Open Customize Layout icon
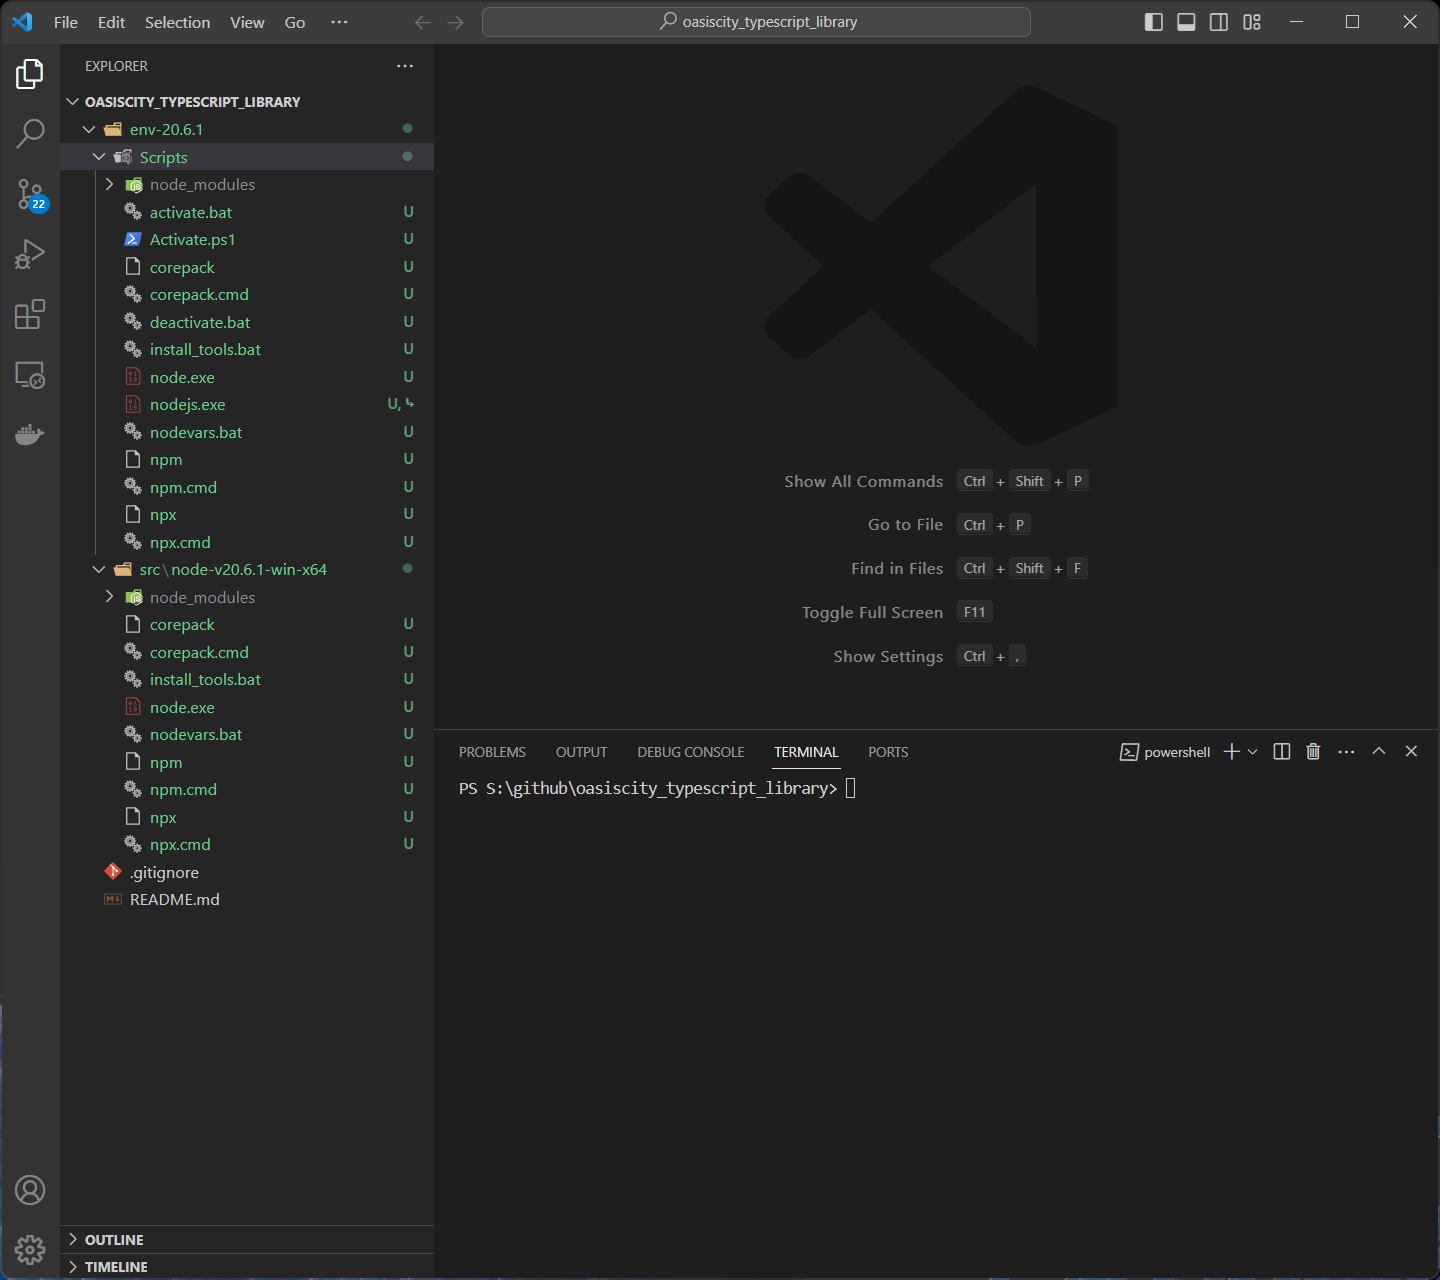This screenshot has height=1280, width=1440. click(x=1252, y=22)
